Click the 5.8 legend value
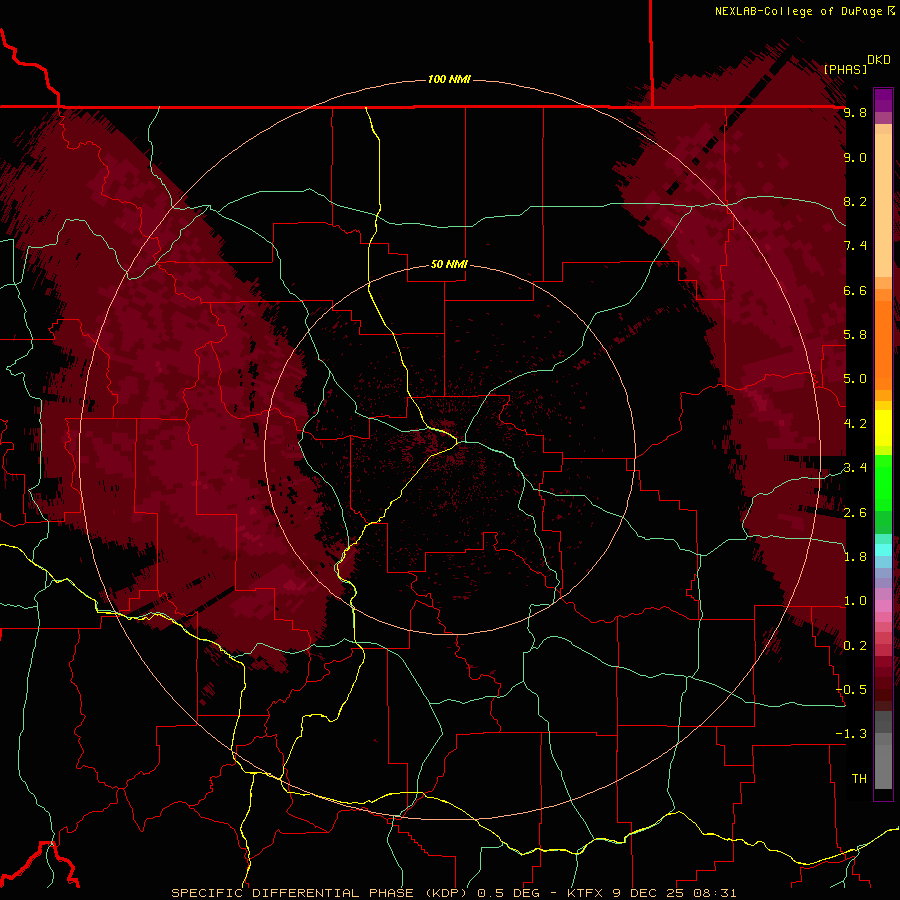The width and height of the screenshot is (900, 900). point(855,335)
